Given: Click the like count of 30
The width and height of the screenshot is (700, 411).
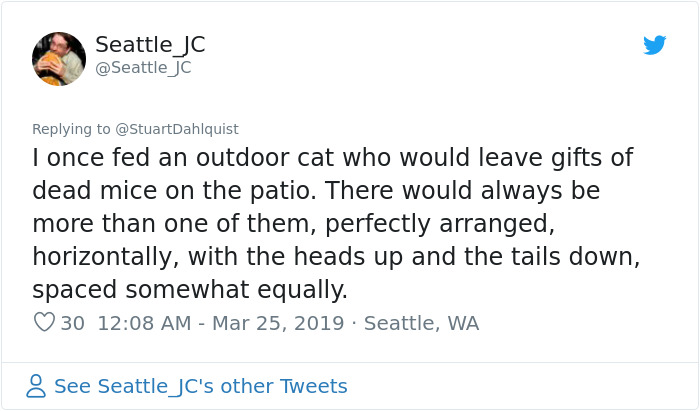Looking at the screenshot, I should point(72,323).
